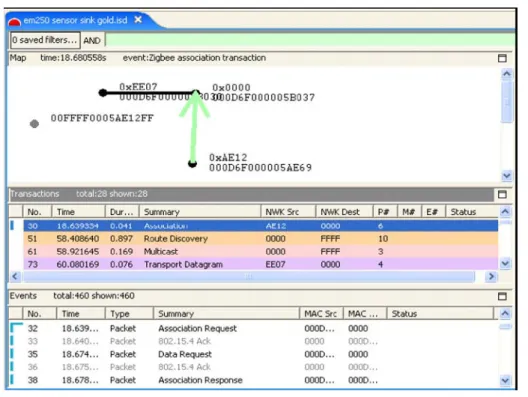Viewport: 528px width, 397px height.
Task: Sort Events by Type column
Action: [129, 314]
